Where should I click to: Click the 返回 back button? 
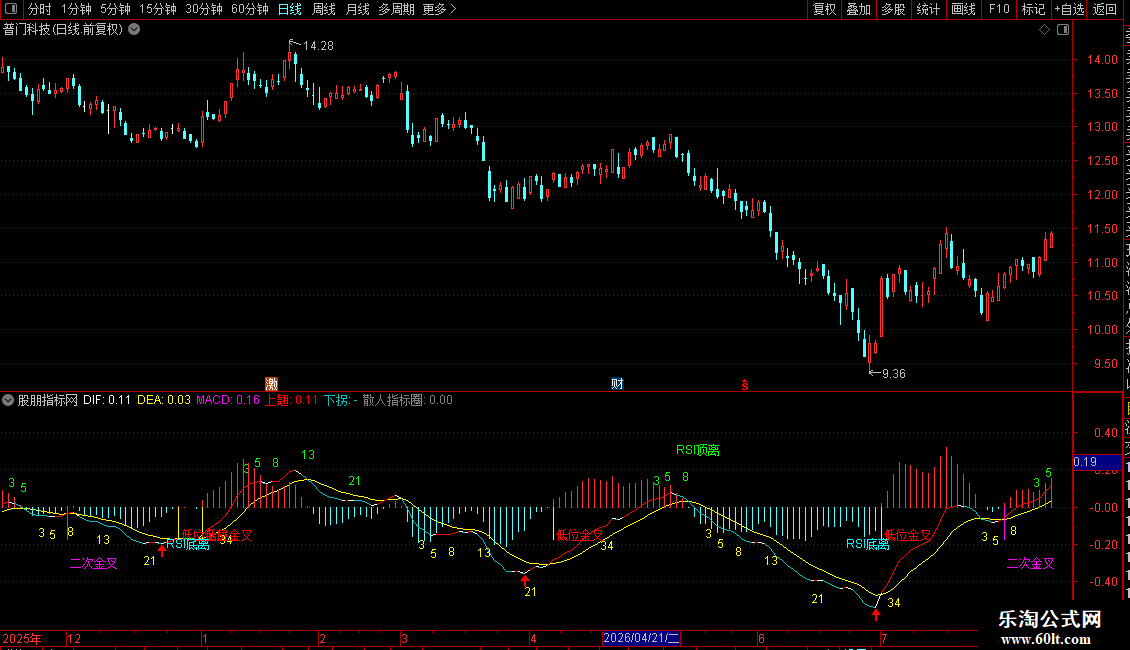tap(1105, 9)
